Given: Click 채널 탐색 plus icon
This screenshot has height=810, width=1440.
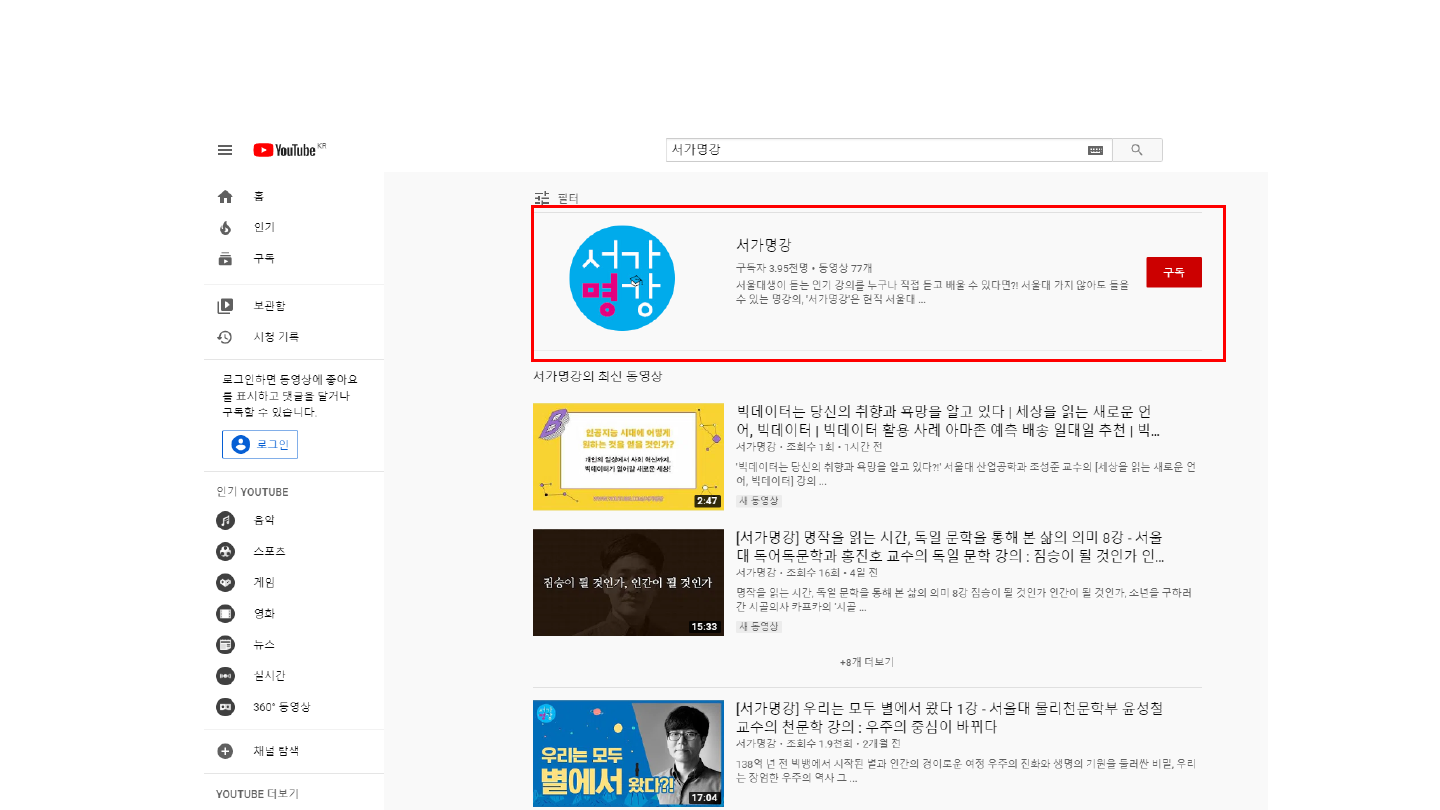Looking at the screenshot, I should coord(225,751).
